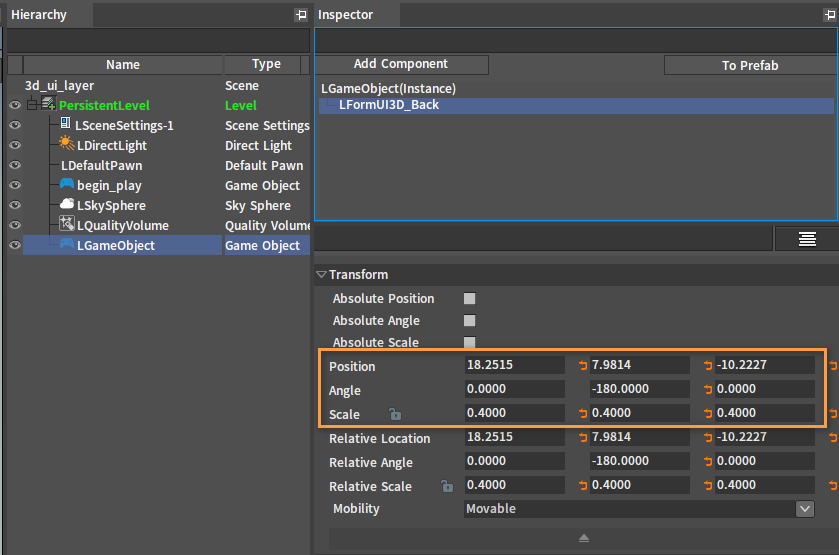
Task: Reset the Scale Y value arrow
Action: (x=708, y=414)
